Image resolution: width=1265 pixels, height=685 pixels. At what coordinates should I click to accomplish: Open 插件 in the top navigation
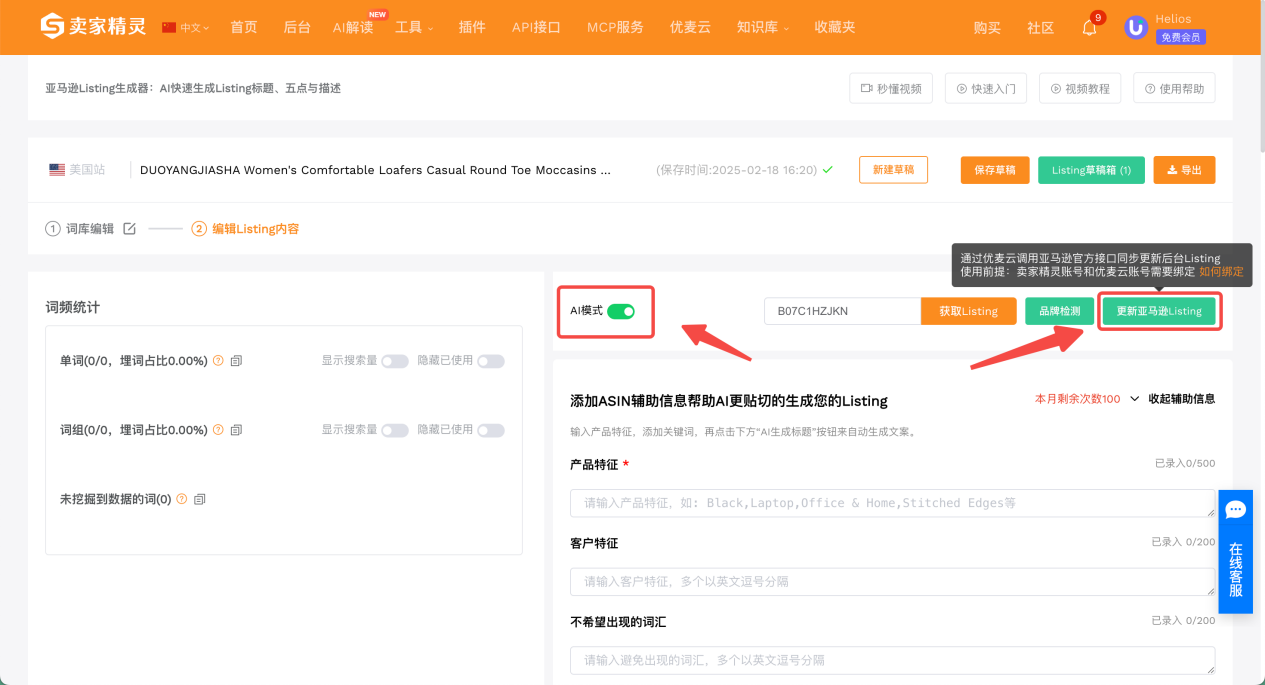tap(472, 28)
